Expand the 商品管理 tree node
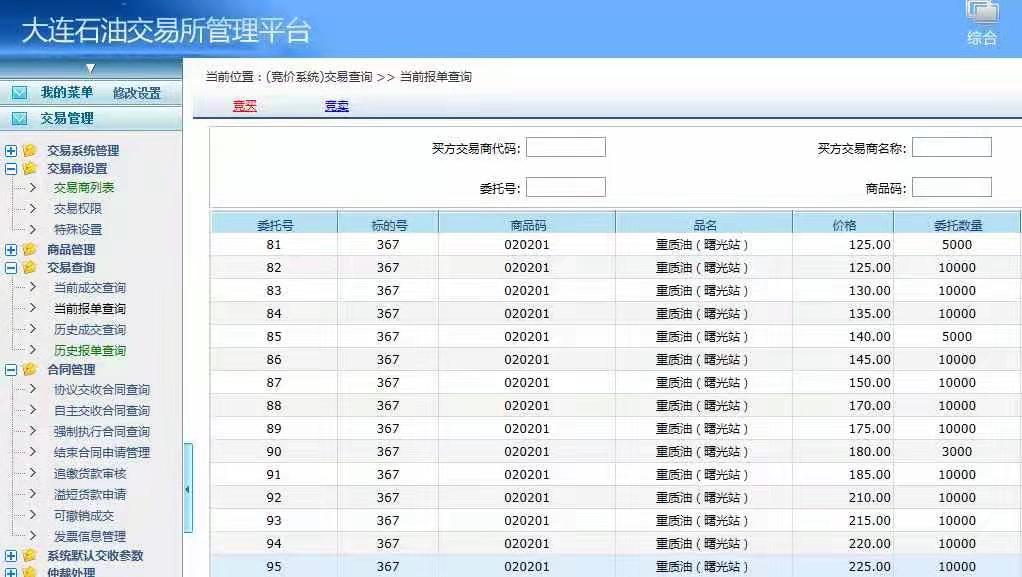The image size is (1022, 577). click(11, 249)
